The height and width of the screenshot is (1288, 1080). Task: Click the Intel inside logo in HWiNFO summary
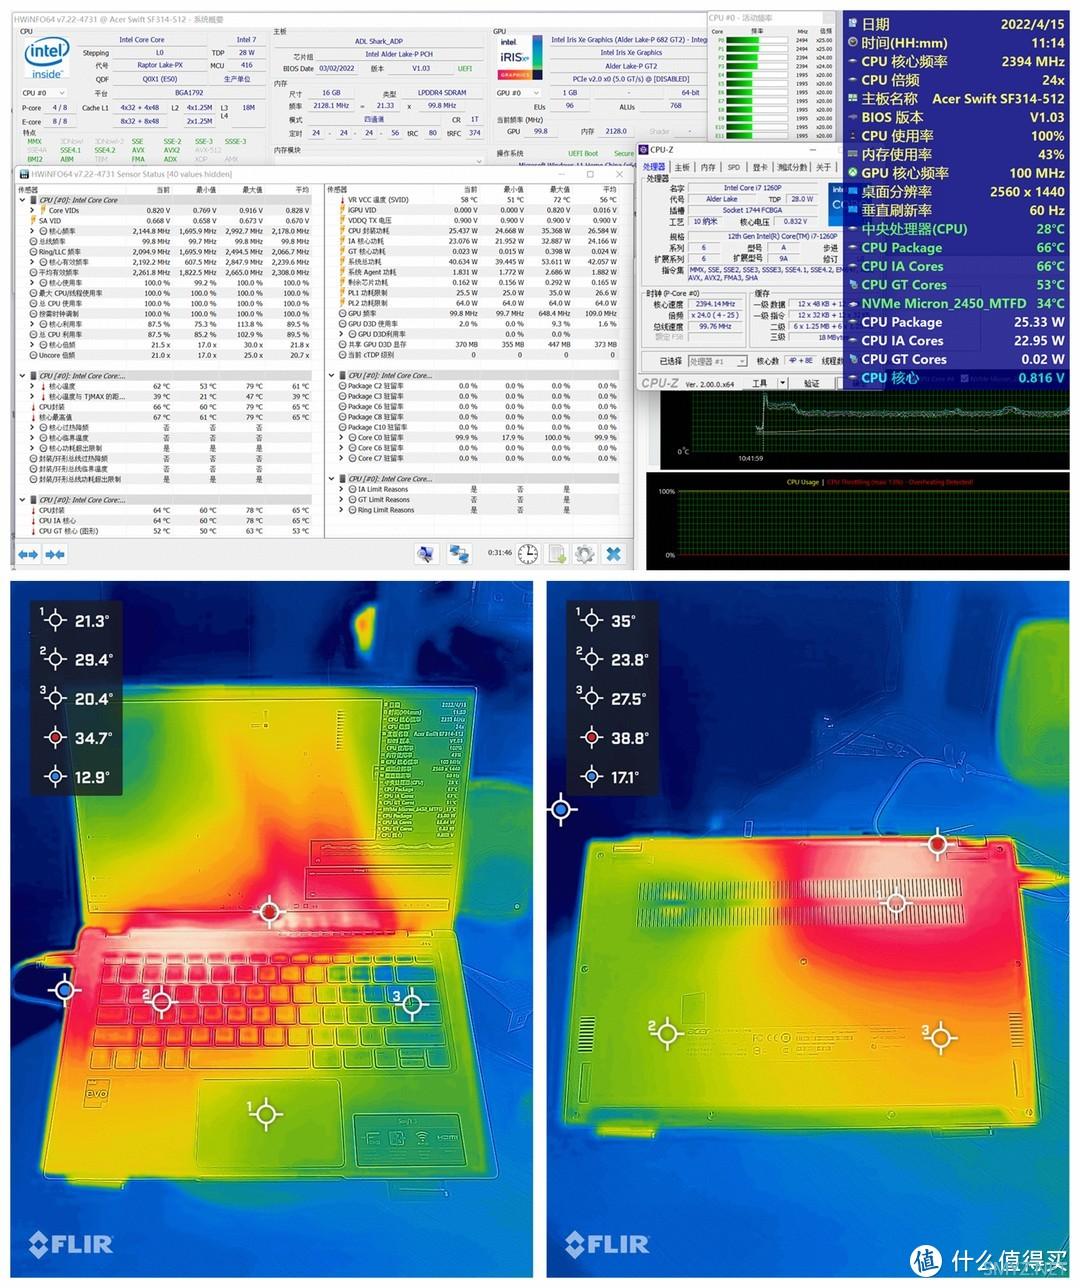click(47, 59)
